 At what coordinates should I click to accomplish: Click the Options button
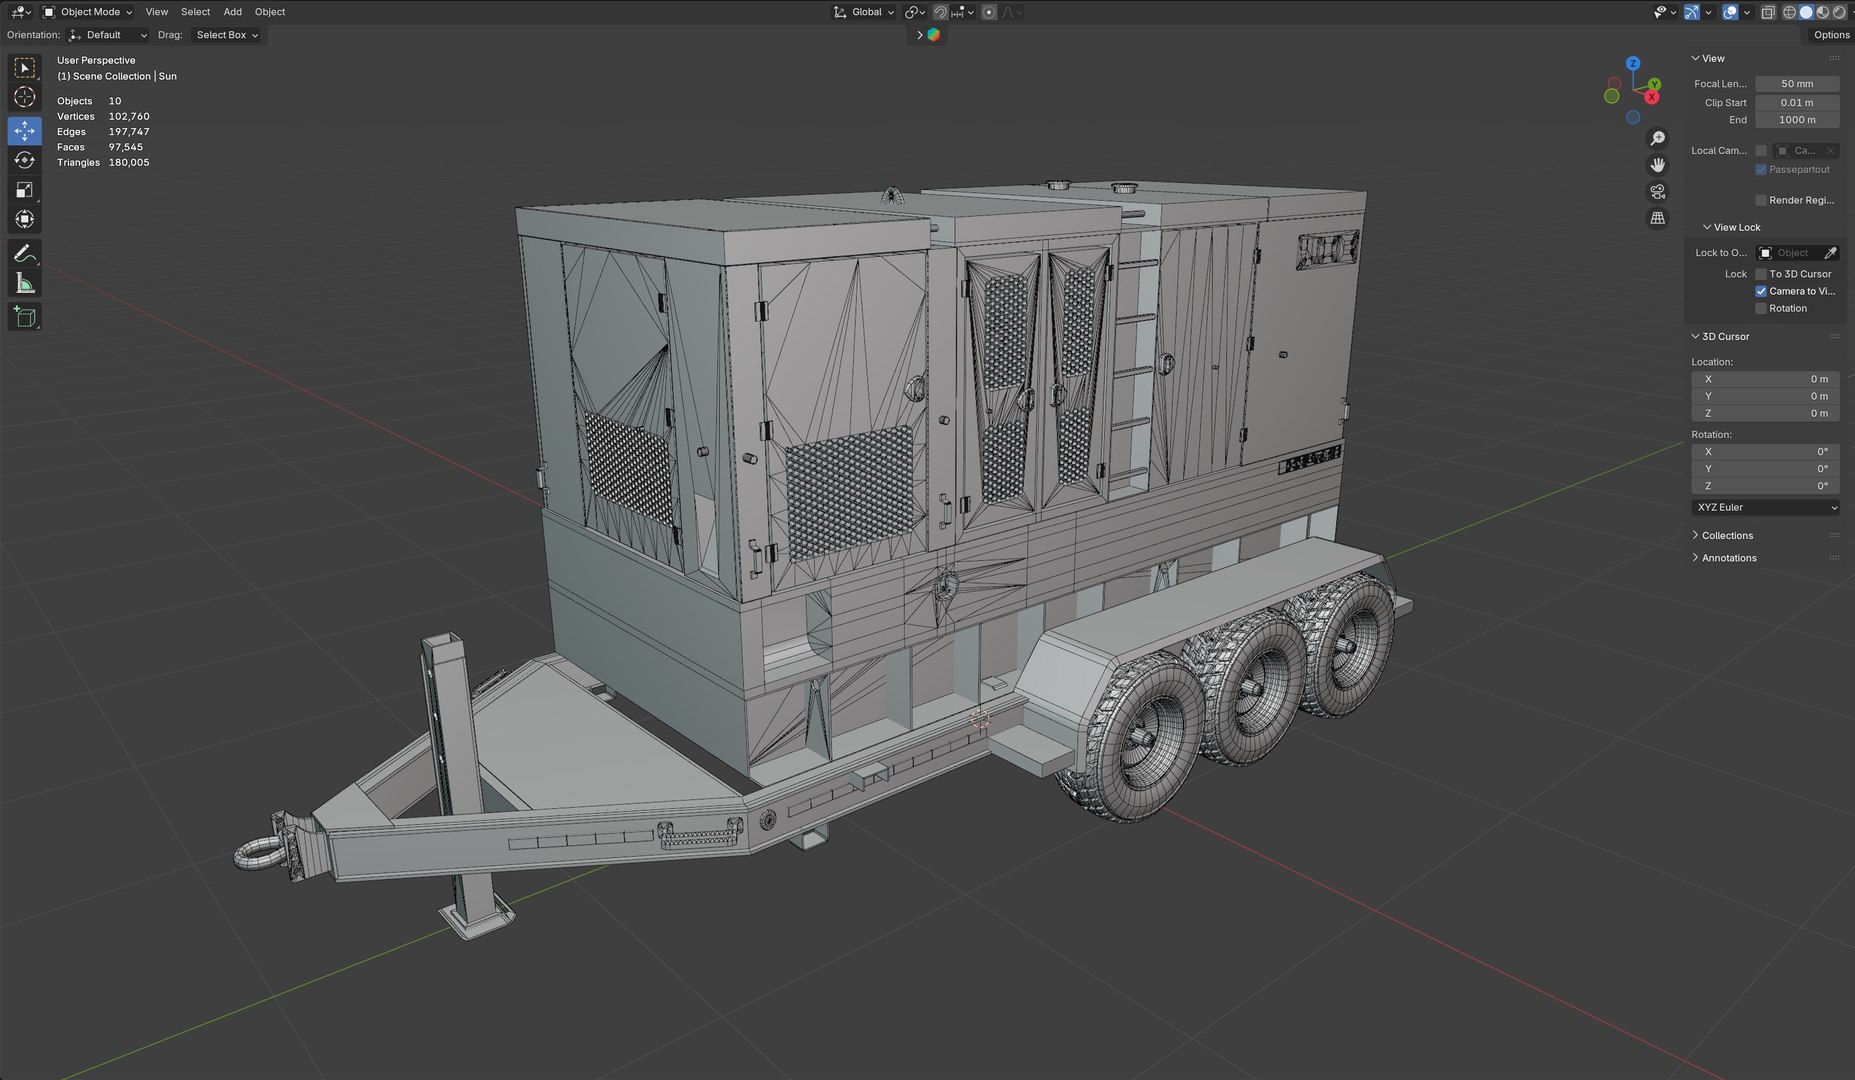click(1831, 35)
